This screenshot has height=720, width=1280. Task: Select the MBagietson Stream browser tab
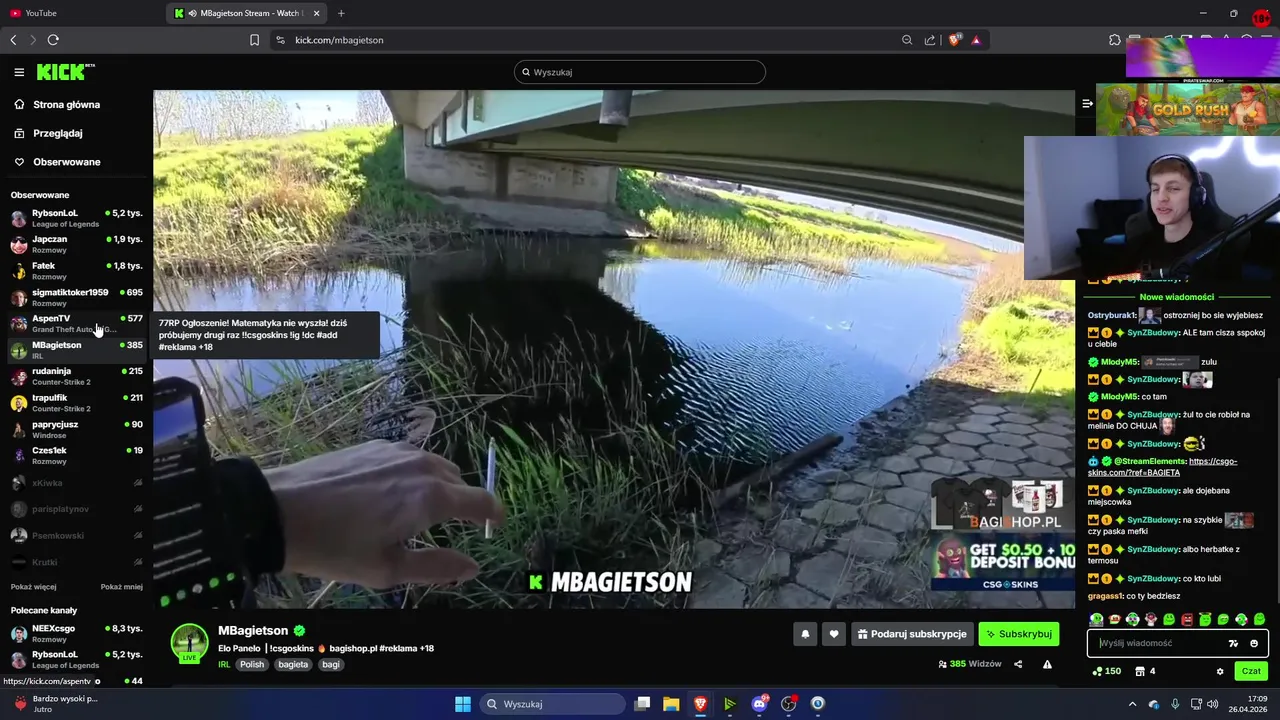[248, 13]
